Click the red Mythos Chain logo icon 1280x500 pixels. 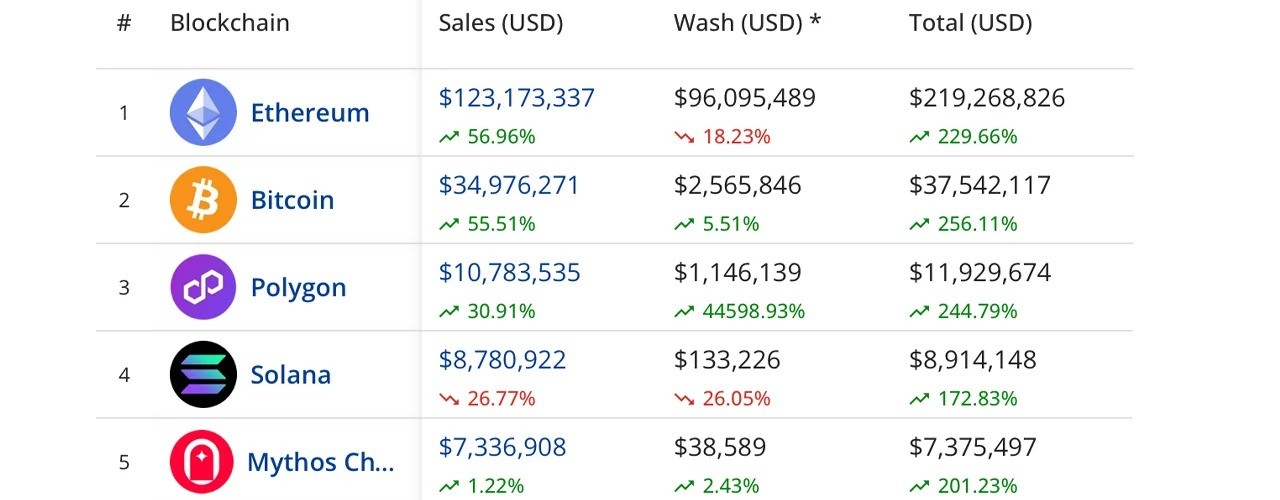(x=203, y=462)
